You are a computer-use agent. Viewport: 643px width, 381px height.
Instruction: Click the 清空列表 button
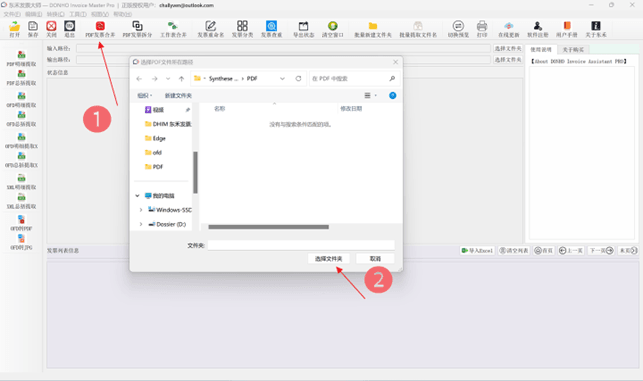pyautogui.click(x=514, y=250)
